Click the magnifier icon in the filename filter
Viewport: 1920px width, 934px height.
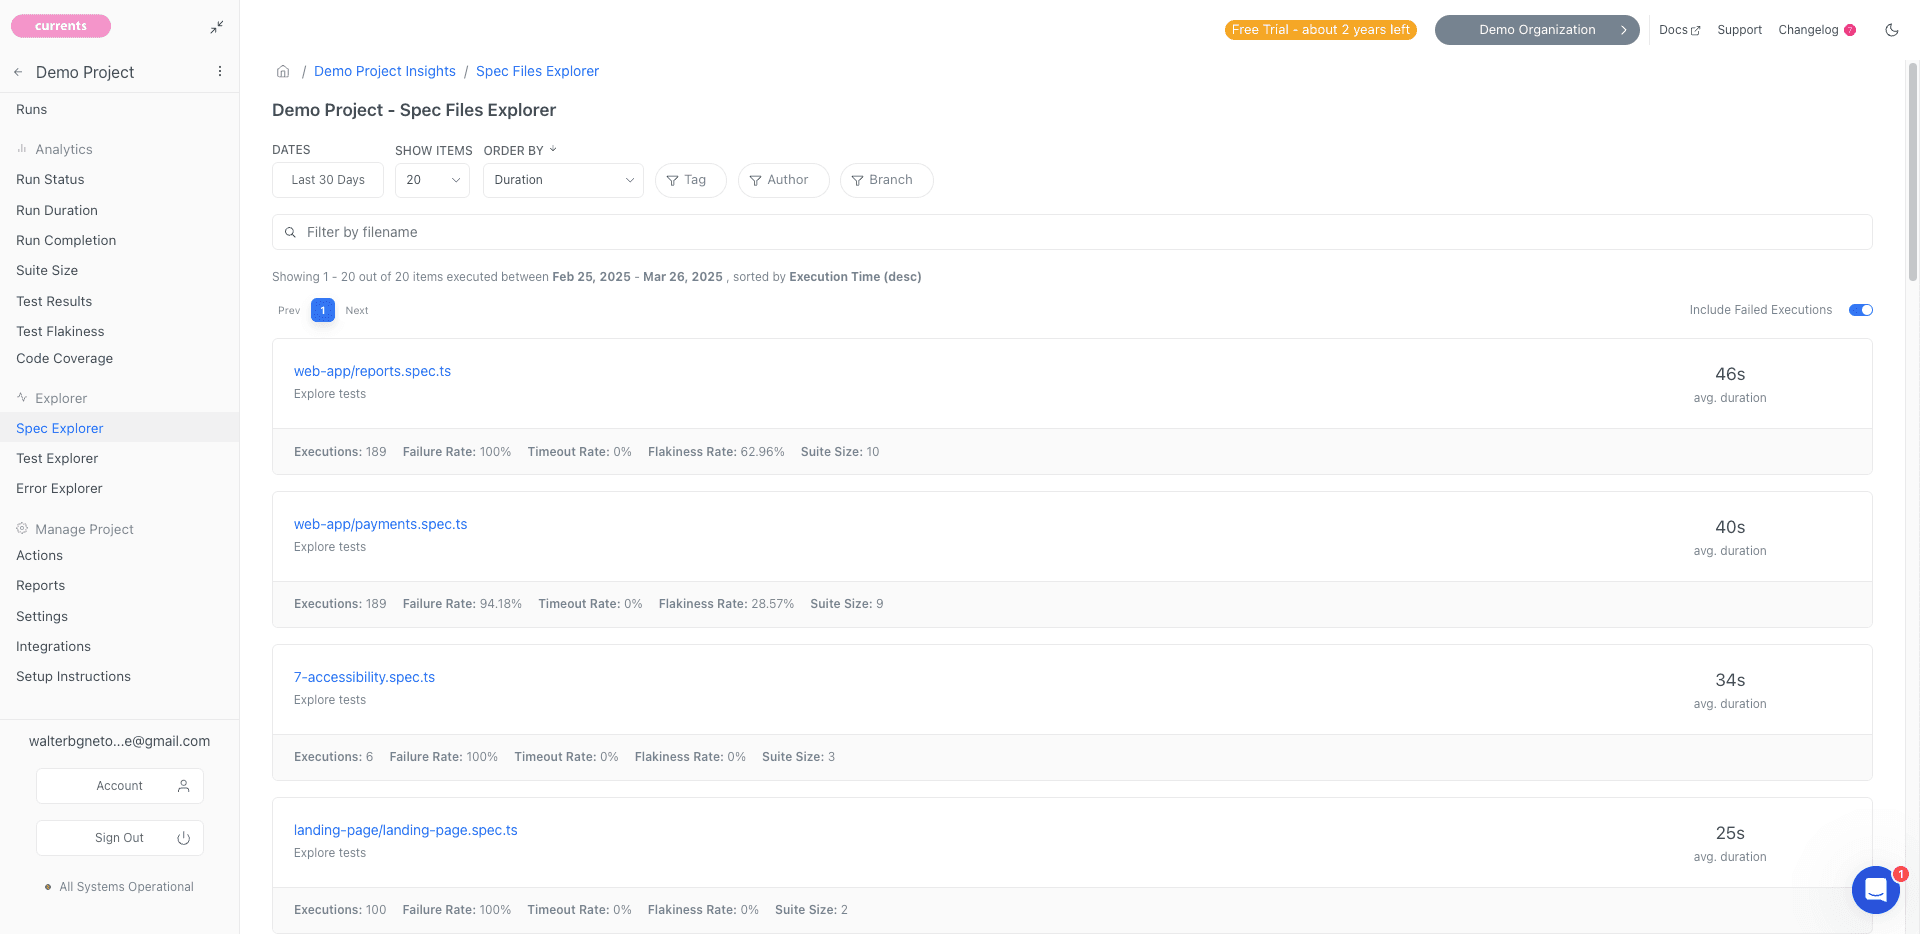tap(290, 232)
